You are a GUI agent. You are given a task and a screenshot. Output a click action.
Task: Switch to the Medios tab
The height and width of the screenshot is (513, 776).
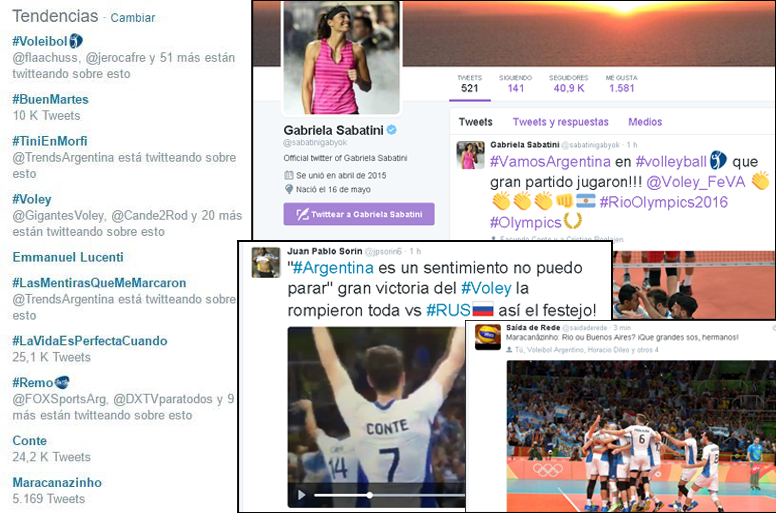(x=645, y=122)
